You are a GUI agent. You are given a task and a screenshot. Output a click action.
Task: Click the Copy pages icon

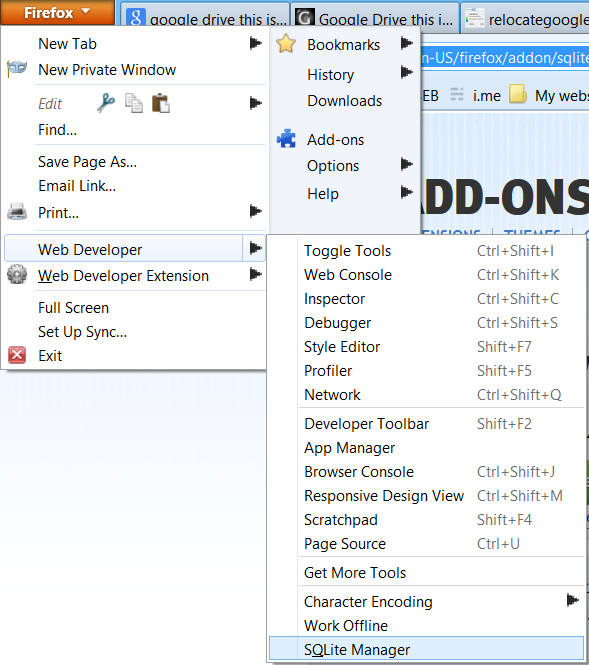click(x=134, y=103)
